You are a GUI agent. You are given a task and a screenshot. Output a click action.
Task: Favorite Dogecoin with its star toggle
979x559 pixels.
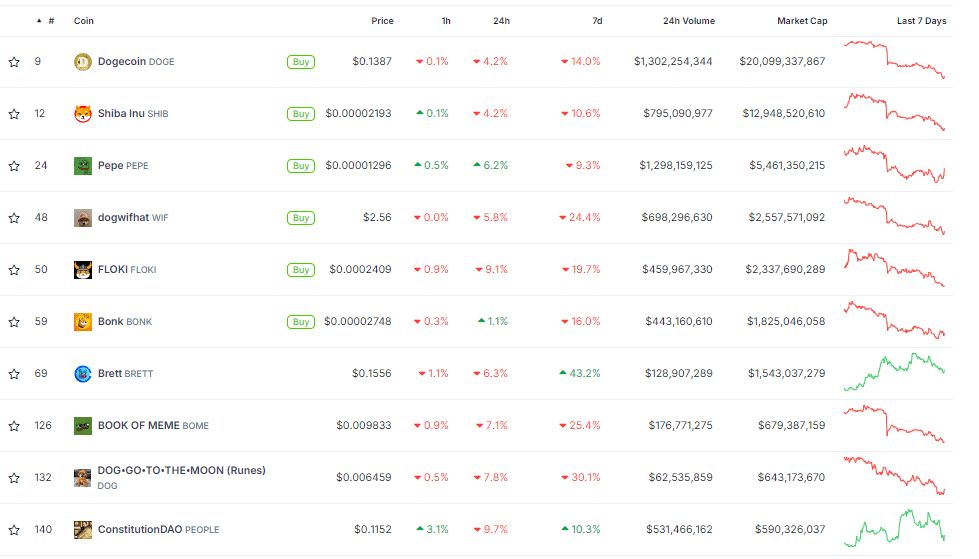tap(14, 62)
